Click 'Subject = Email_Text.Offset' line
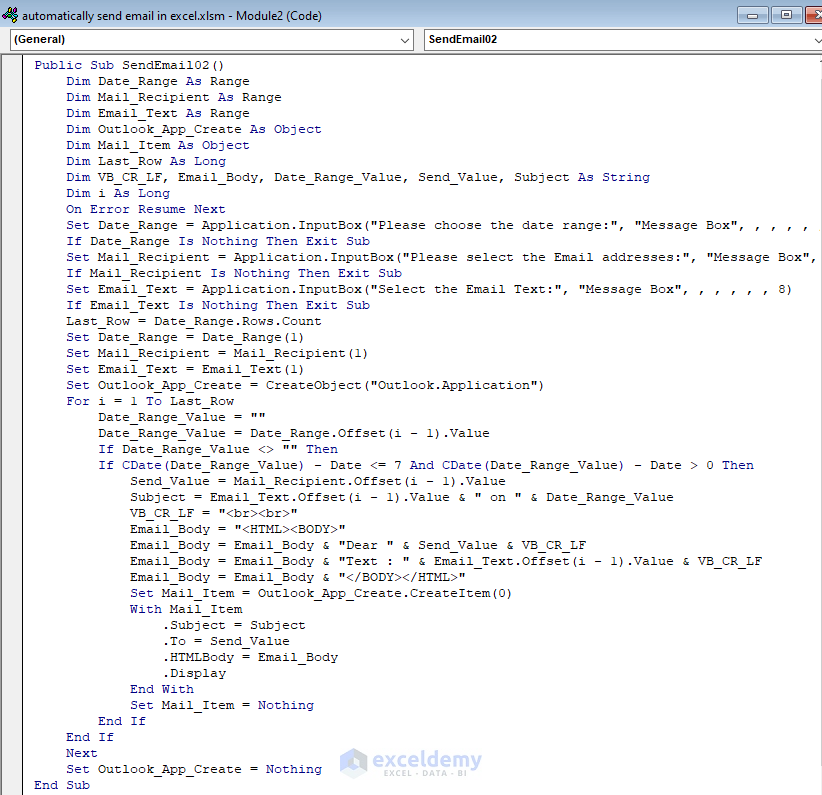 coord(402,497)
